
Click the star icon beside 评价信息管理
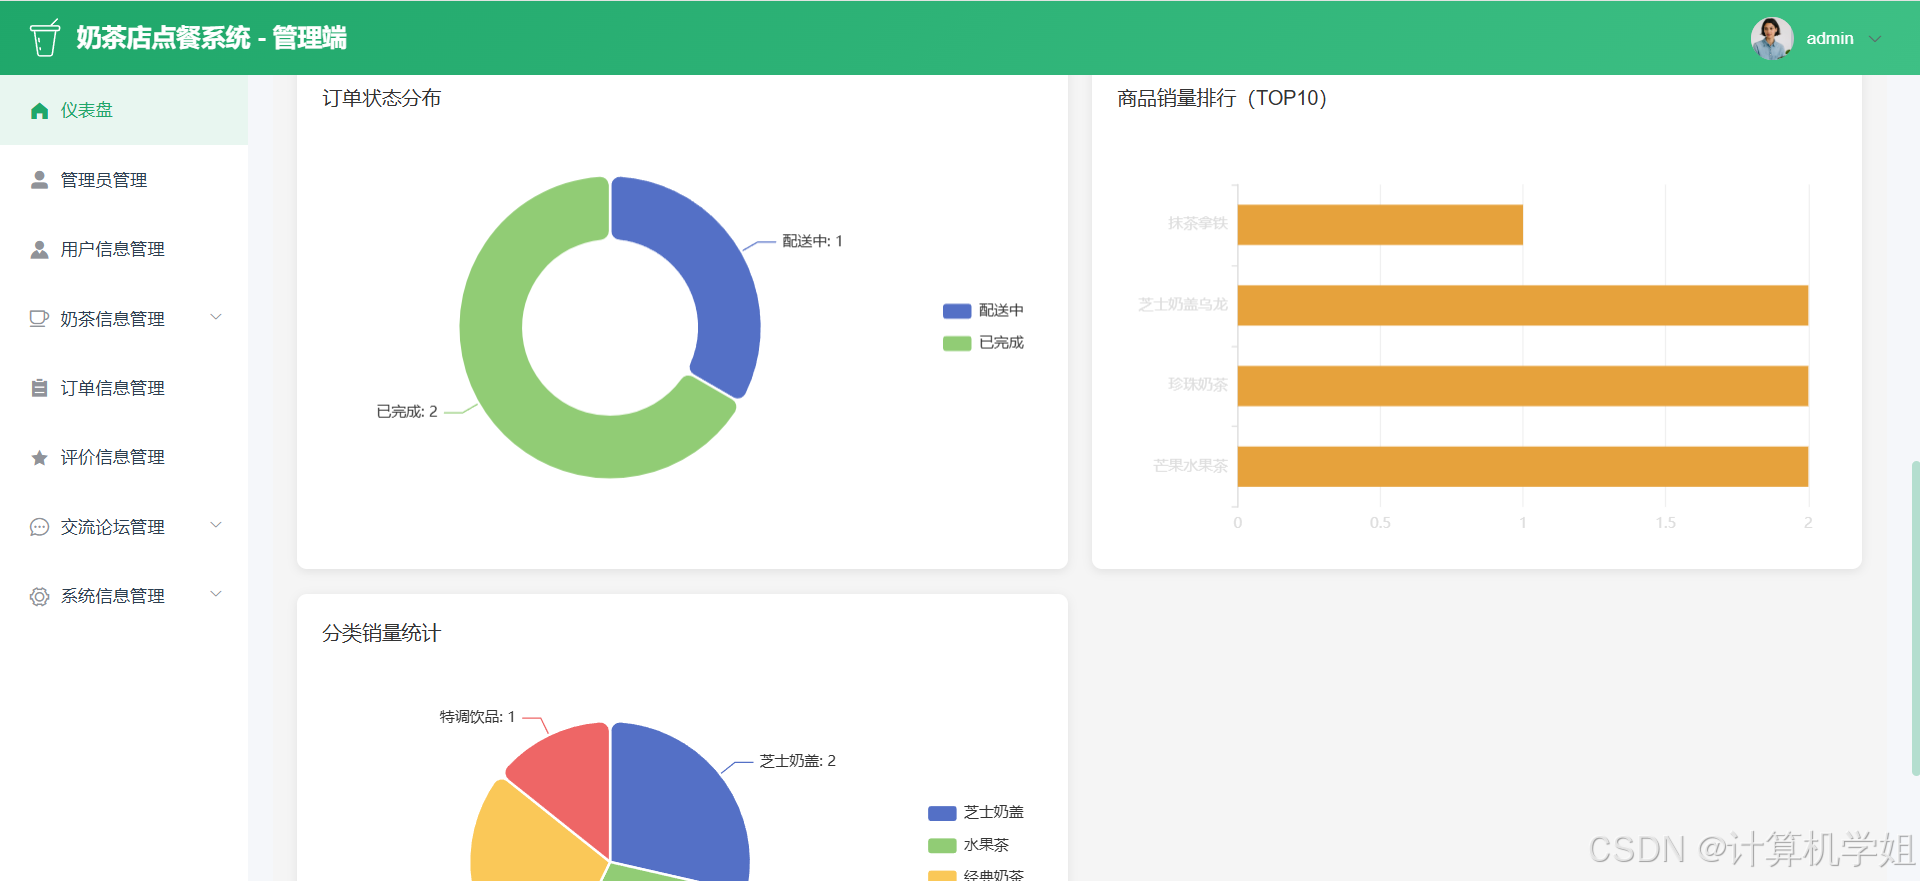[40, 458]
